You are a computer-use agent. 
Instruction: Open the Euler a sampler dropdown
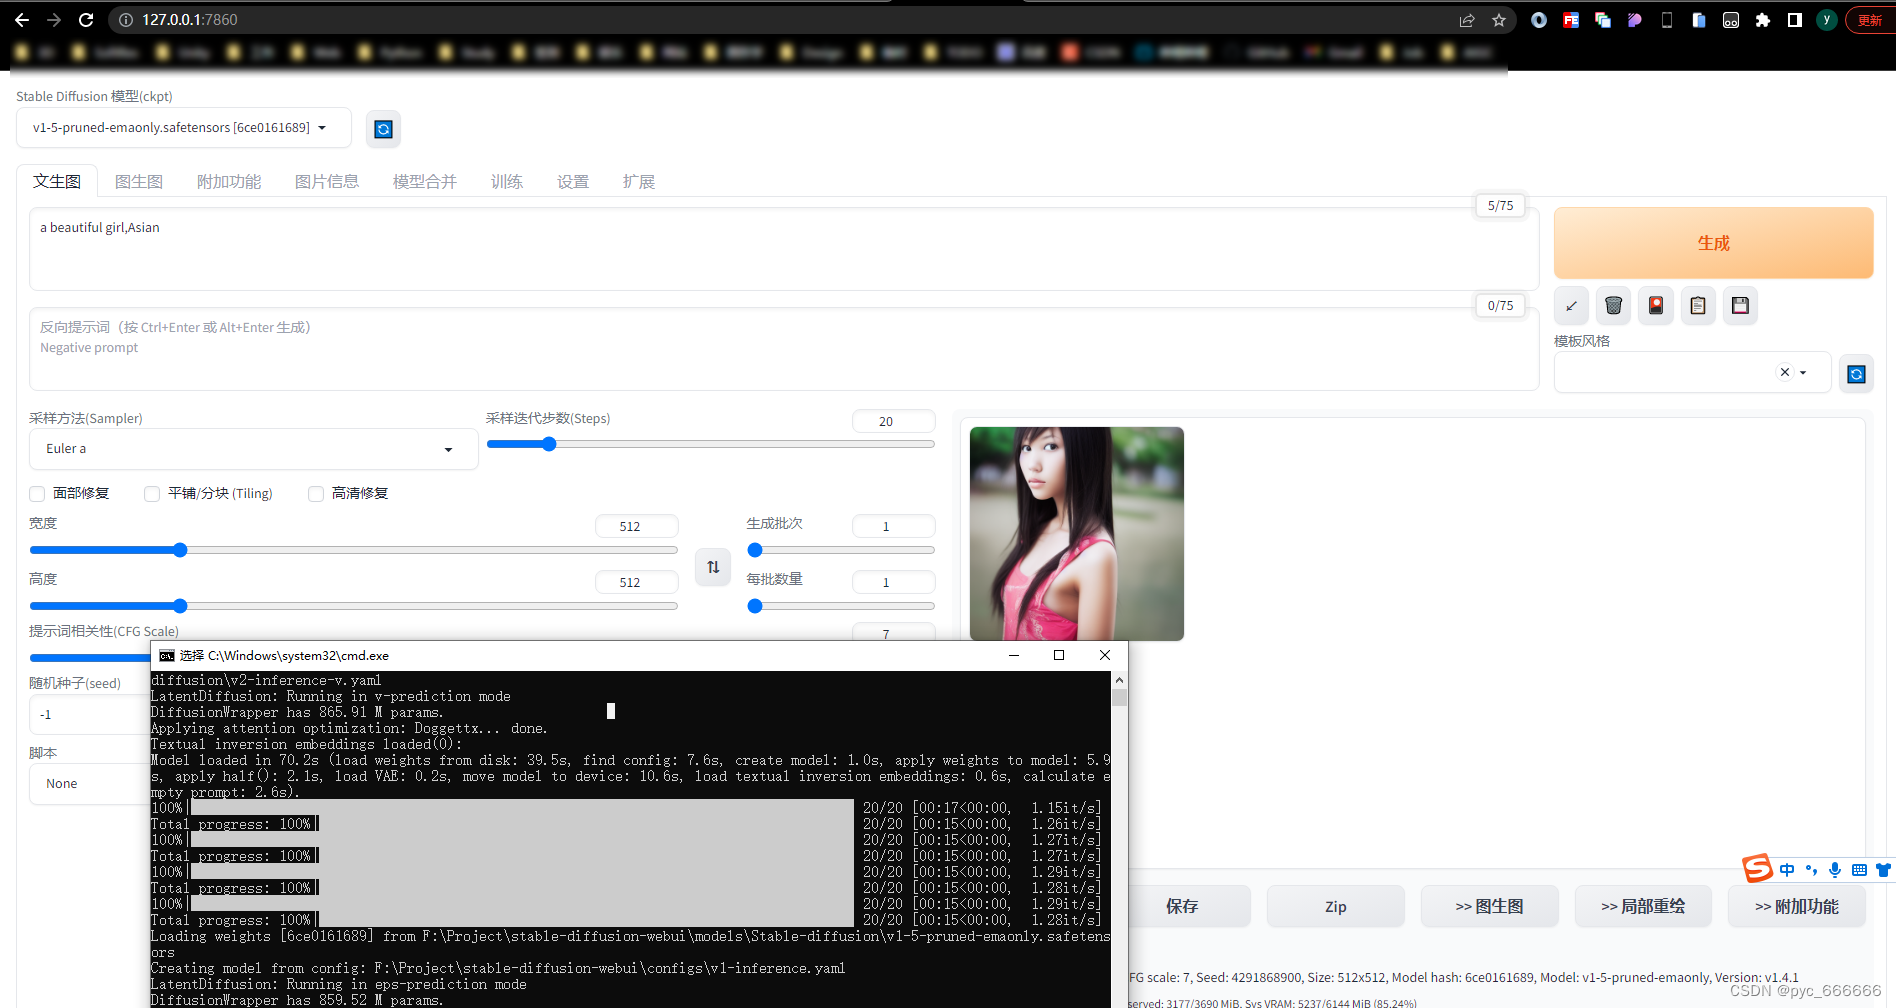click(253, 448)
